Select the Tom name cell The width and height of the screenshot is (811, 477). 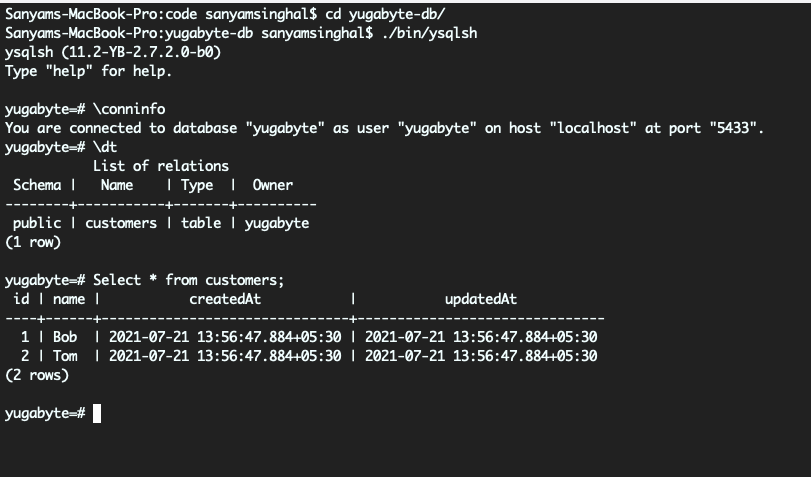(65, 356)
